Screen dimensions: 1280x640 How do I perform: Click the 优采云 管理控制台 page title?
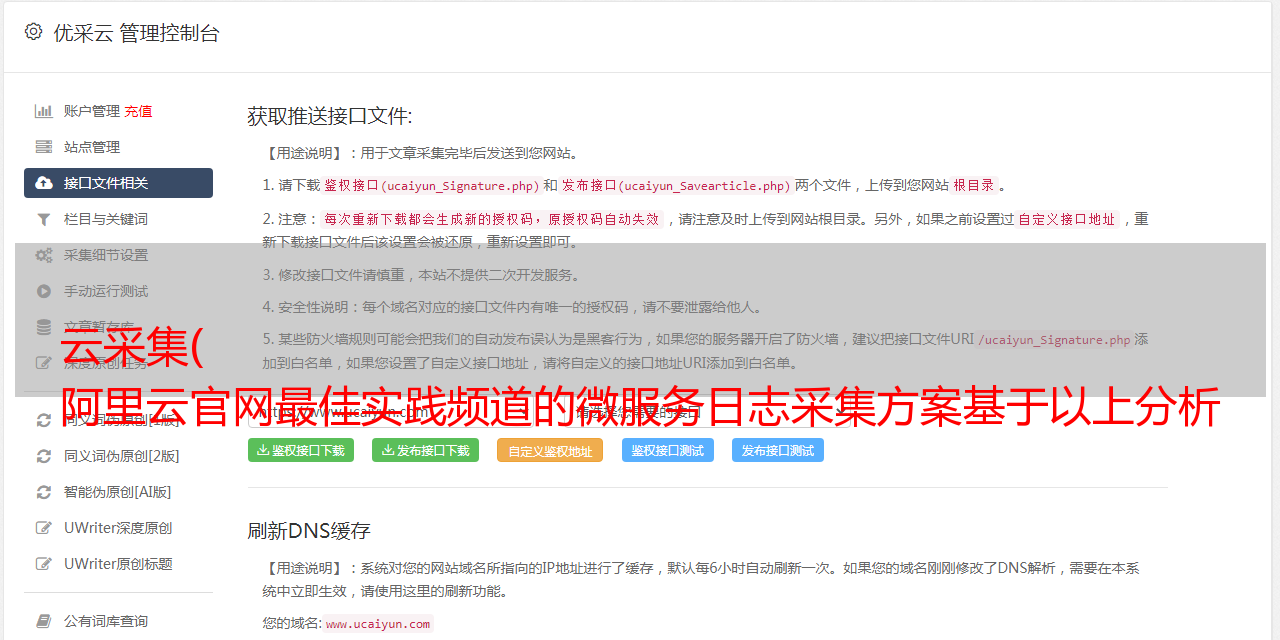click(136, 33)
